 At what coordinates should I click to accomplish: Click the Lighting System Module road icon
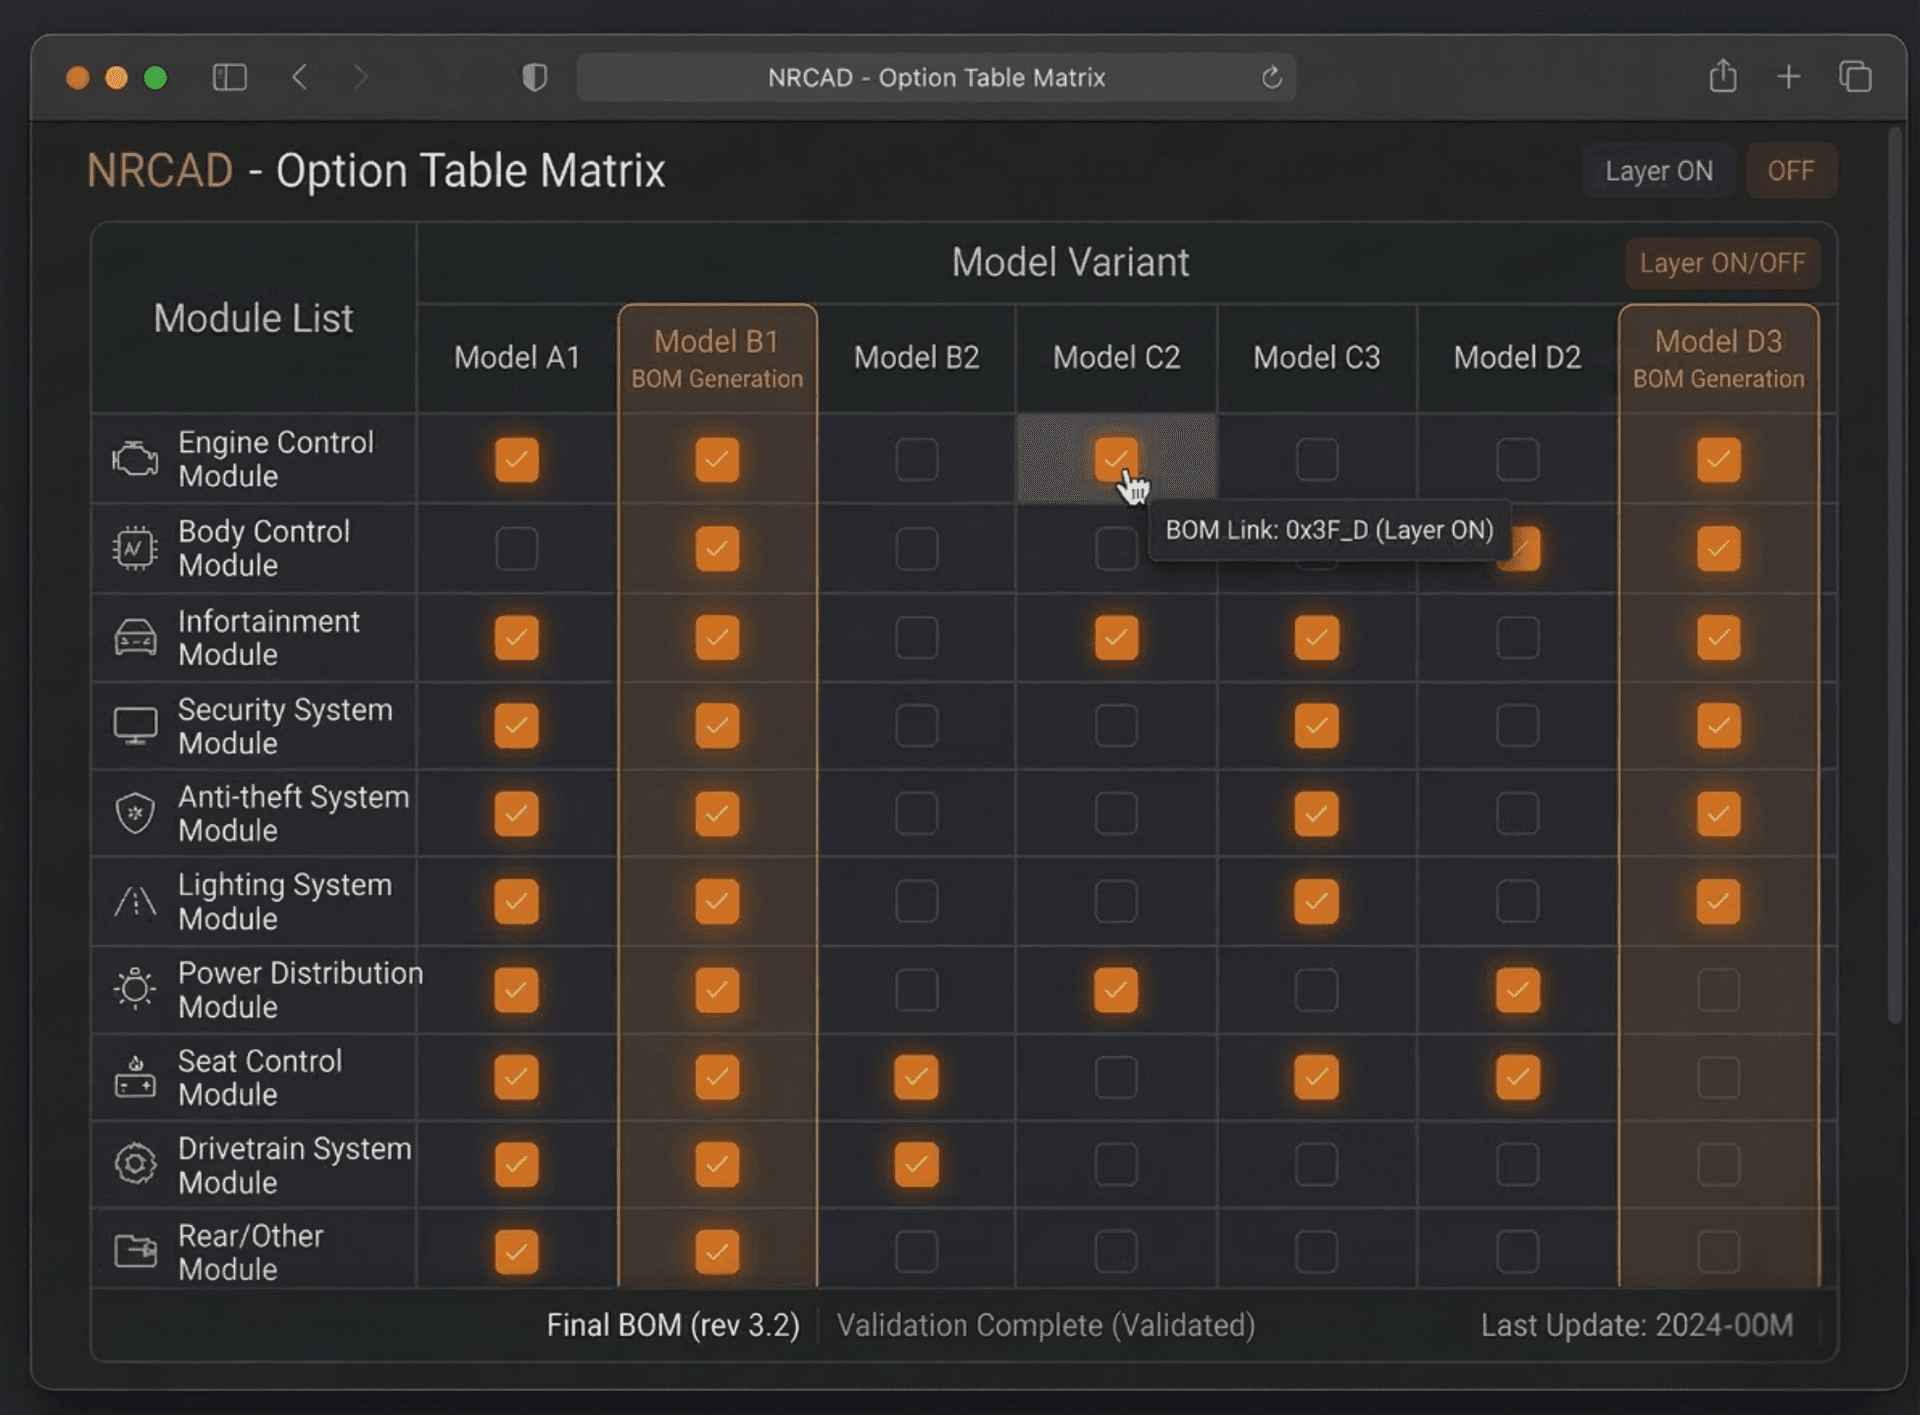tap(135, 901)
